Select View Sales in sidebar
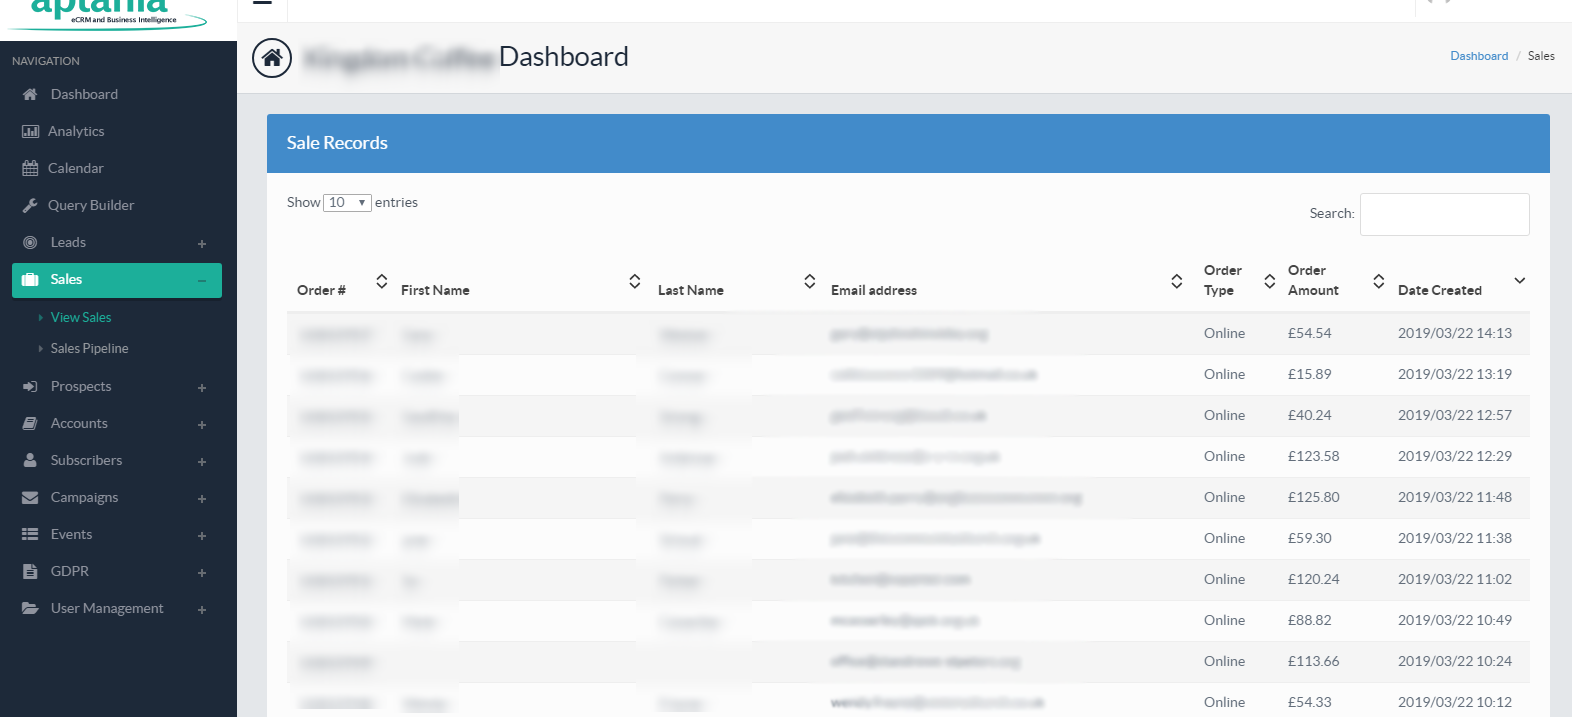 (x=81, y=317)
